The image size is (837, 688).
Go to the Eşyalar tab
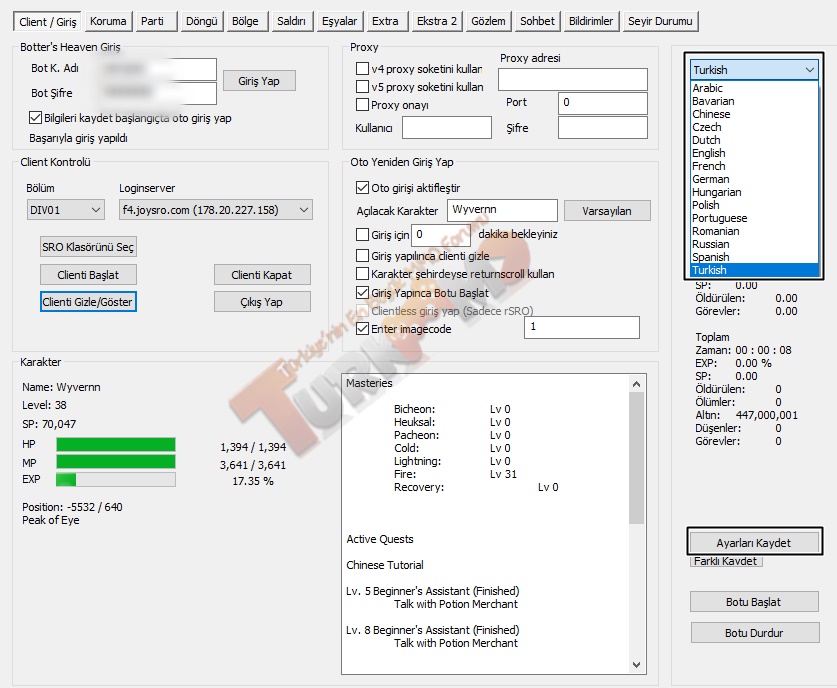pyautogui.click(x=340, y=21)
